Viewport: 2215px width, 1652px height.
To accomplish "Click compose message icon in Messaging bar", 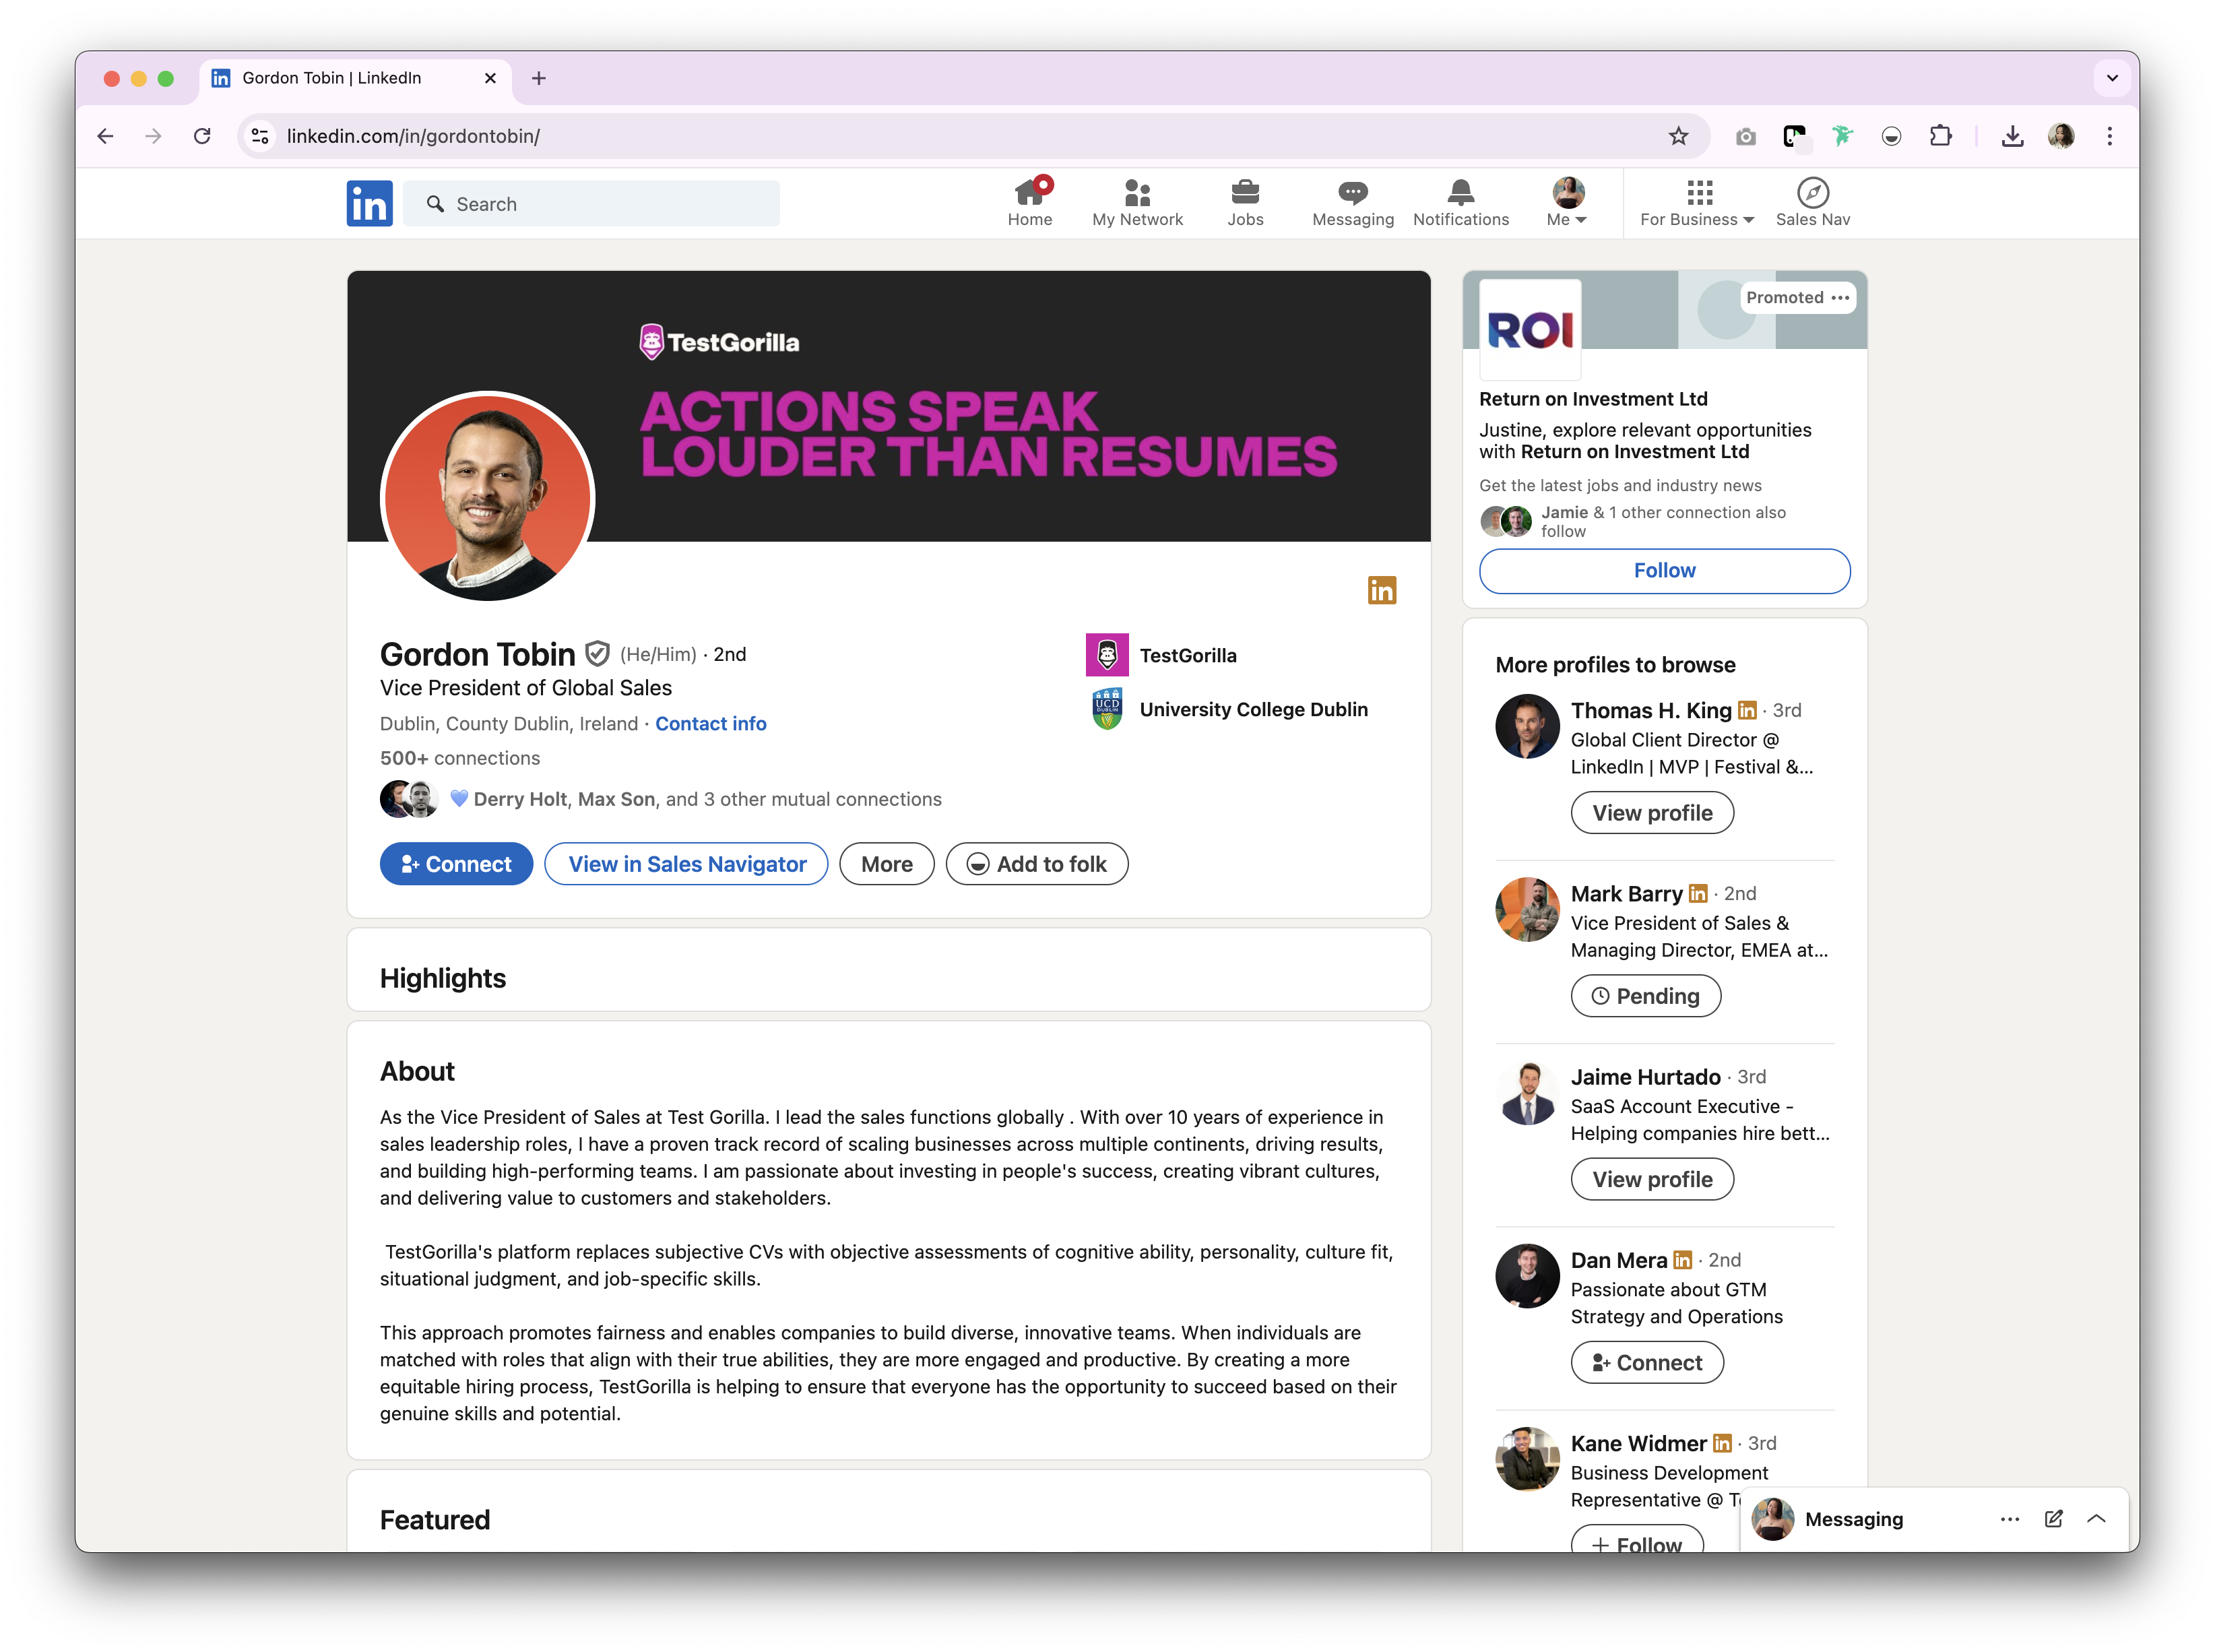I will [2053, 1519].
